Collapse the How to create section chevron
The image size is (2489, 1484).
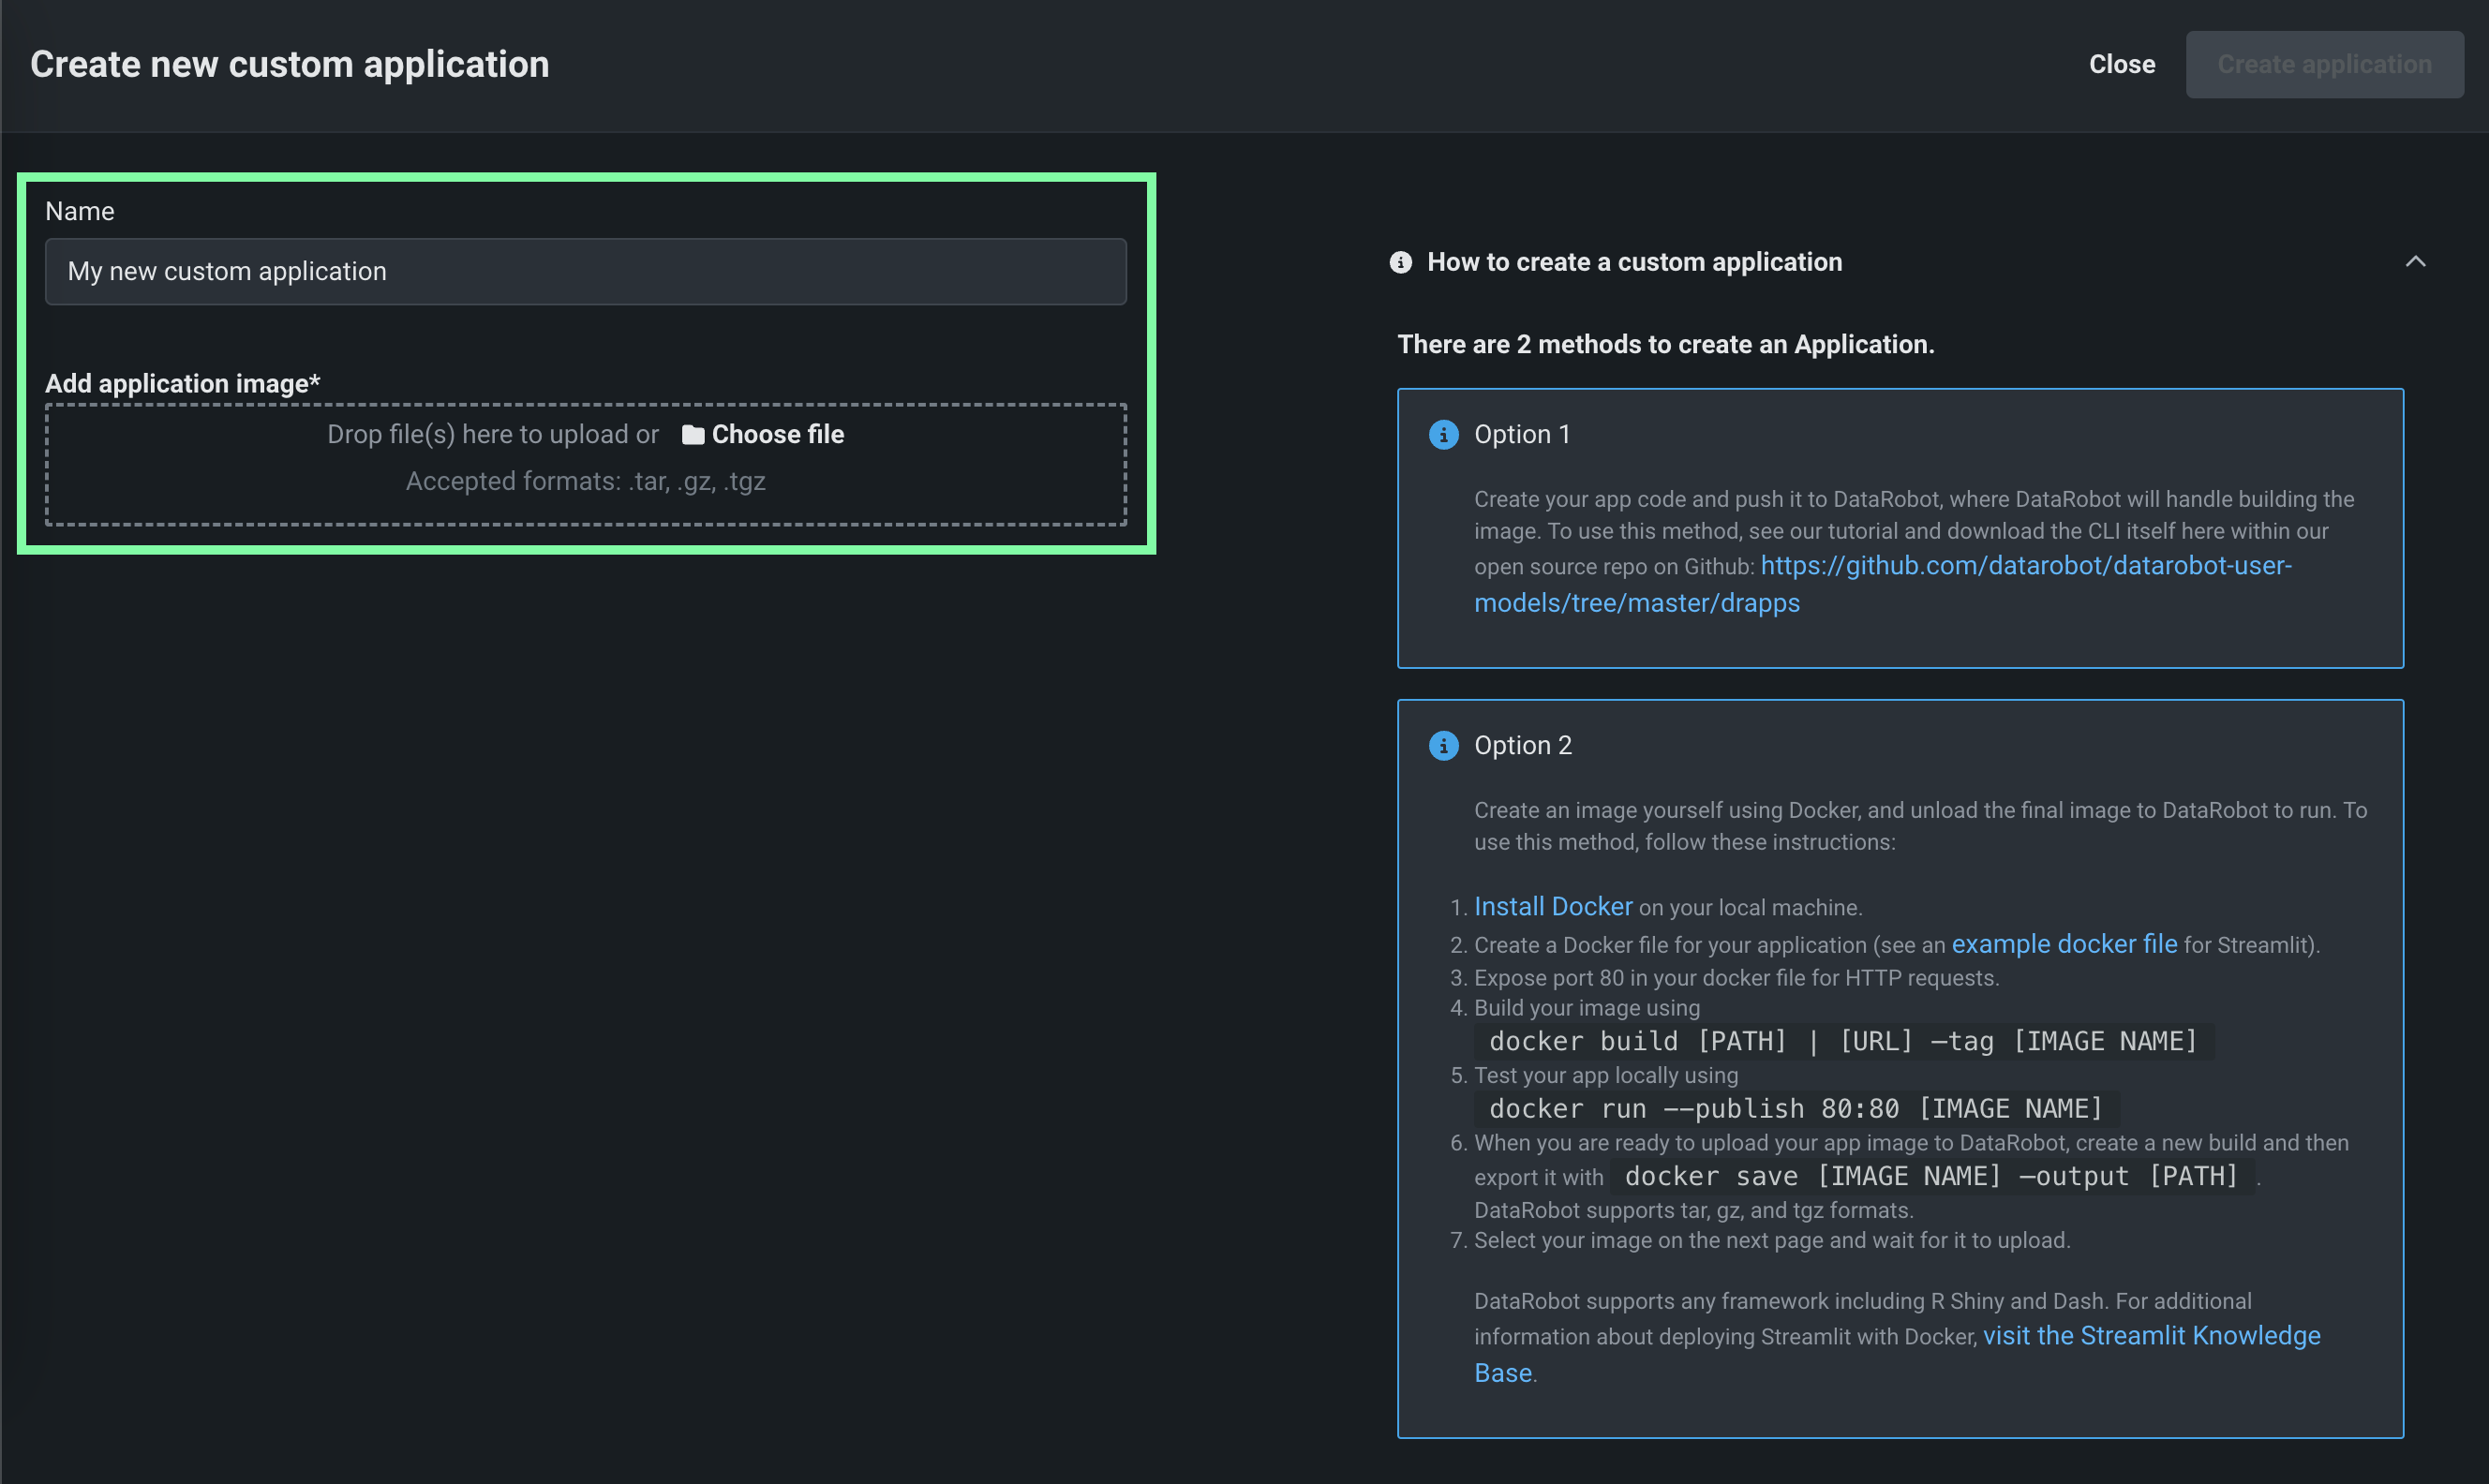(x=2415, y=262)
